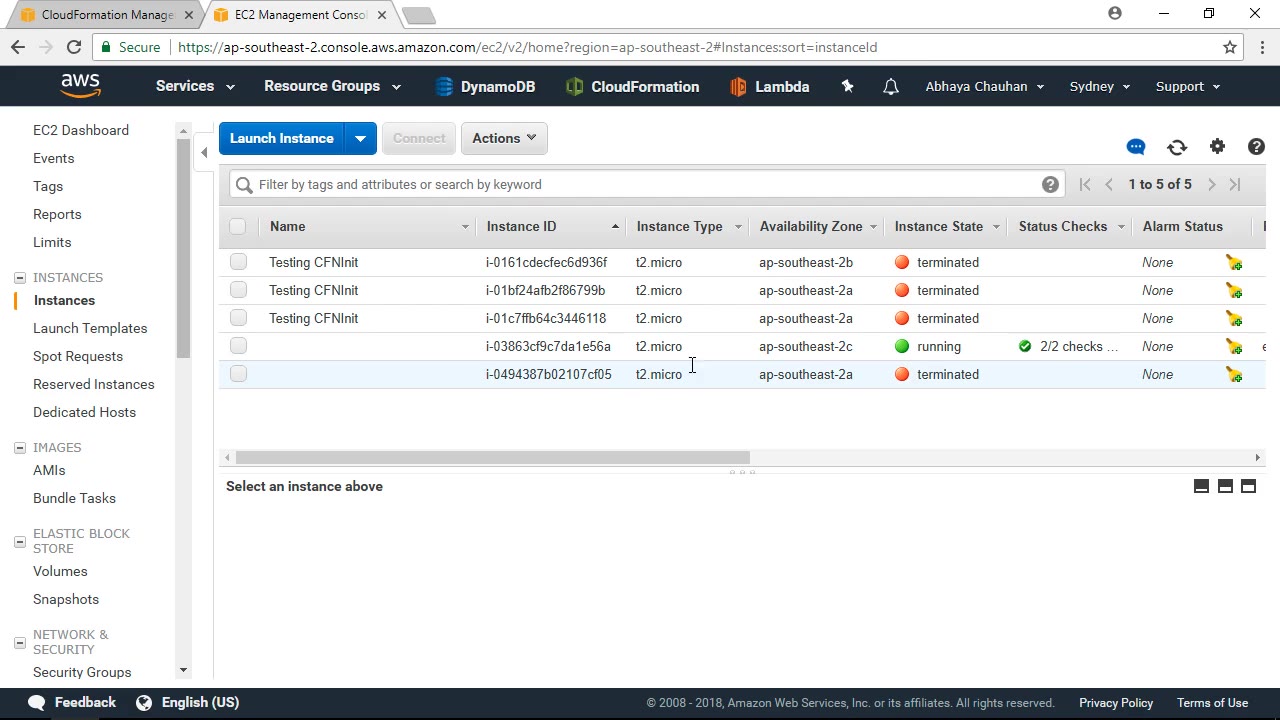Bookmark this page with the star
Viewport: 1280px width, 720px height.
[1230, 47]
